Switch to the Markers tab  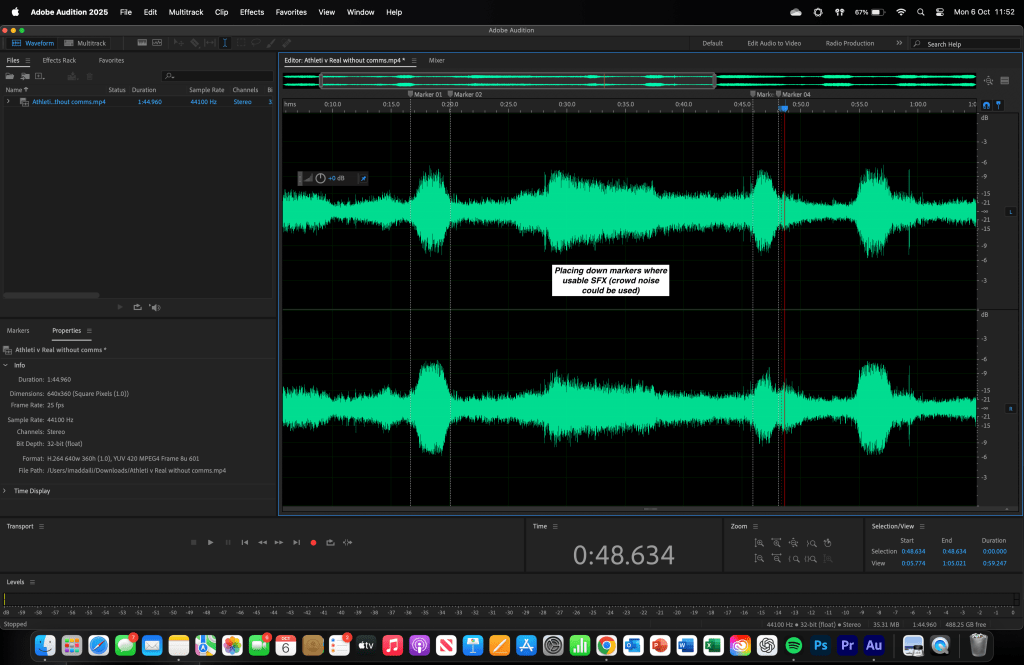pyautogui.click(x=18, y=330)
